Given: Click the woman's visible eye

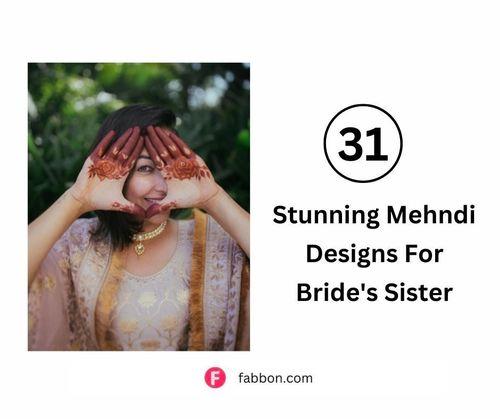Looking at the screenshot, I should (142, 168).
